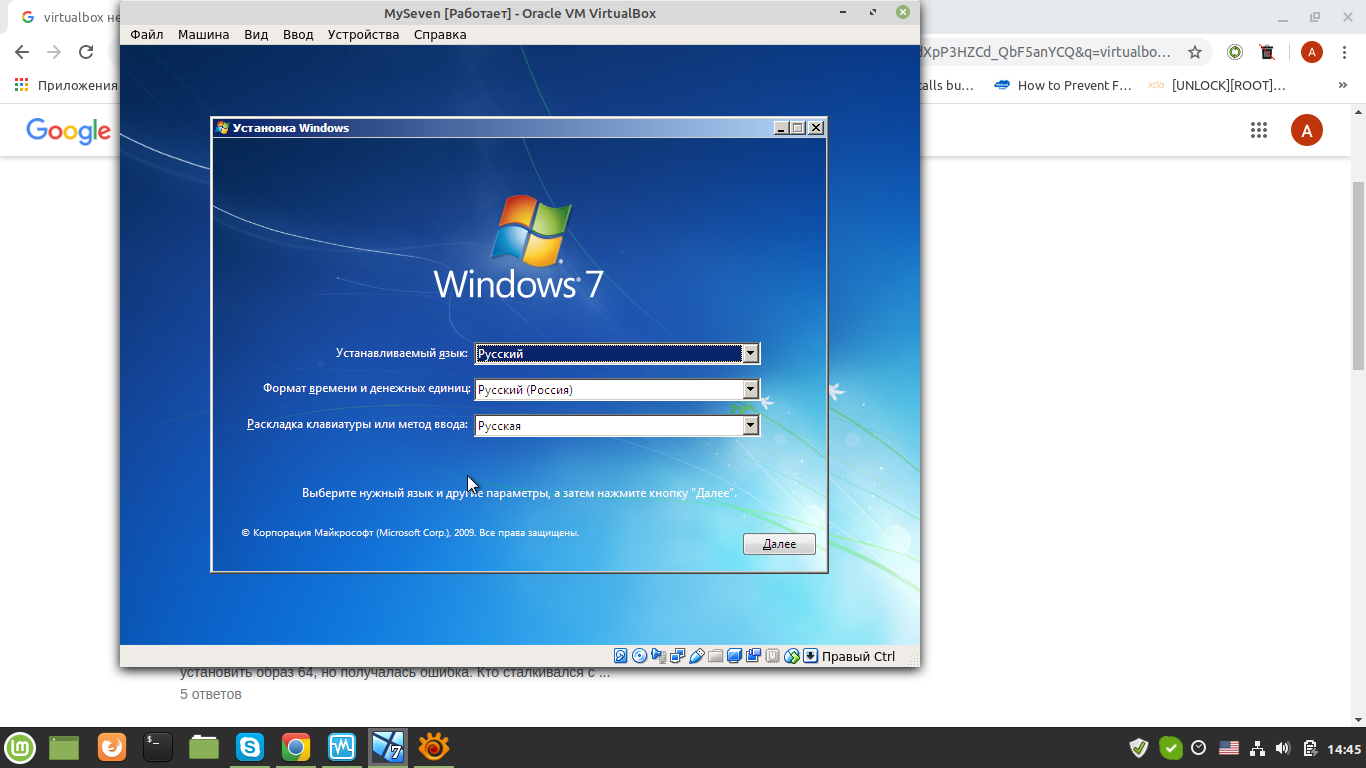Click the update manager shield tray icon
This screenshot has height=768, width=1366.
[1139, 748]
